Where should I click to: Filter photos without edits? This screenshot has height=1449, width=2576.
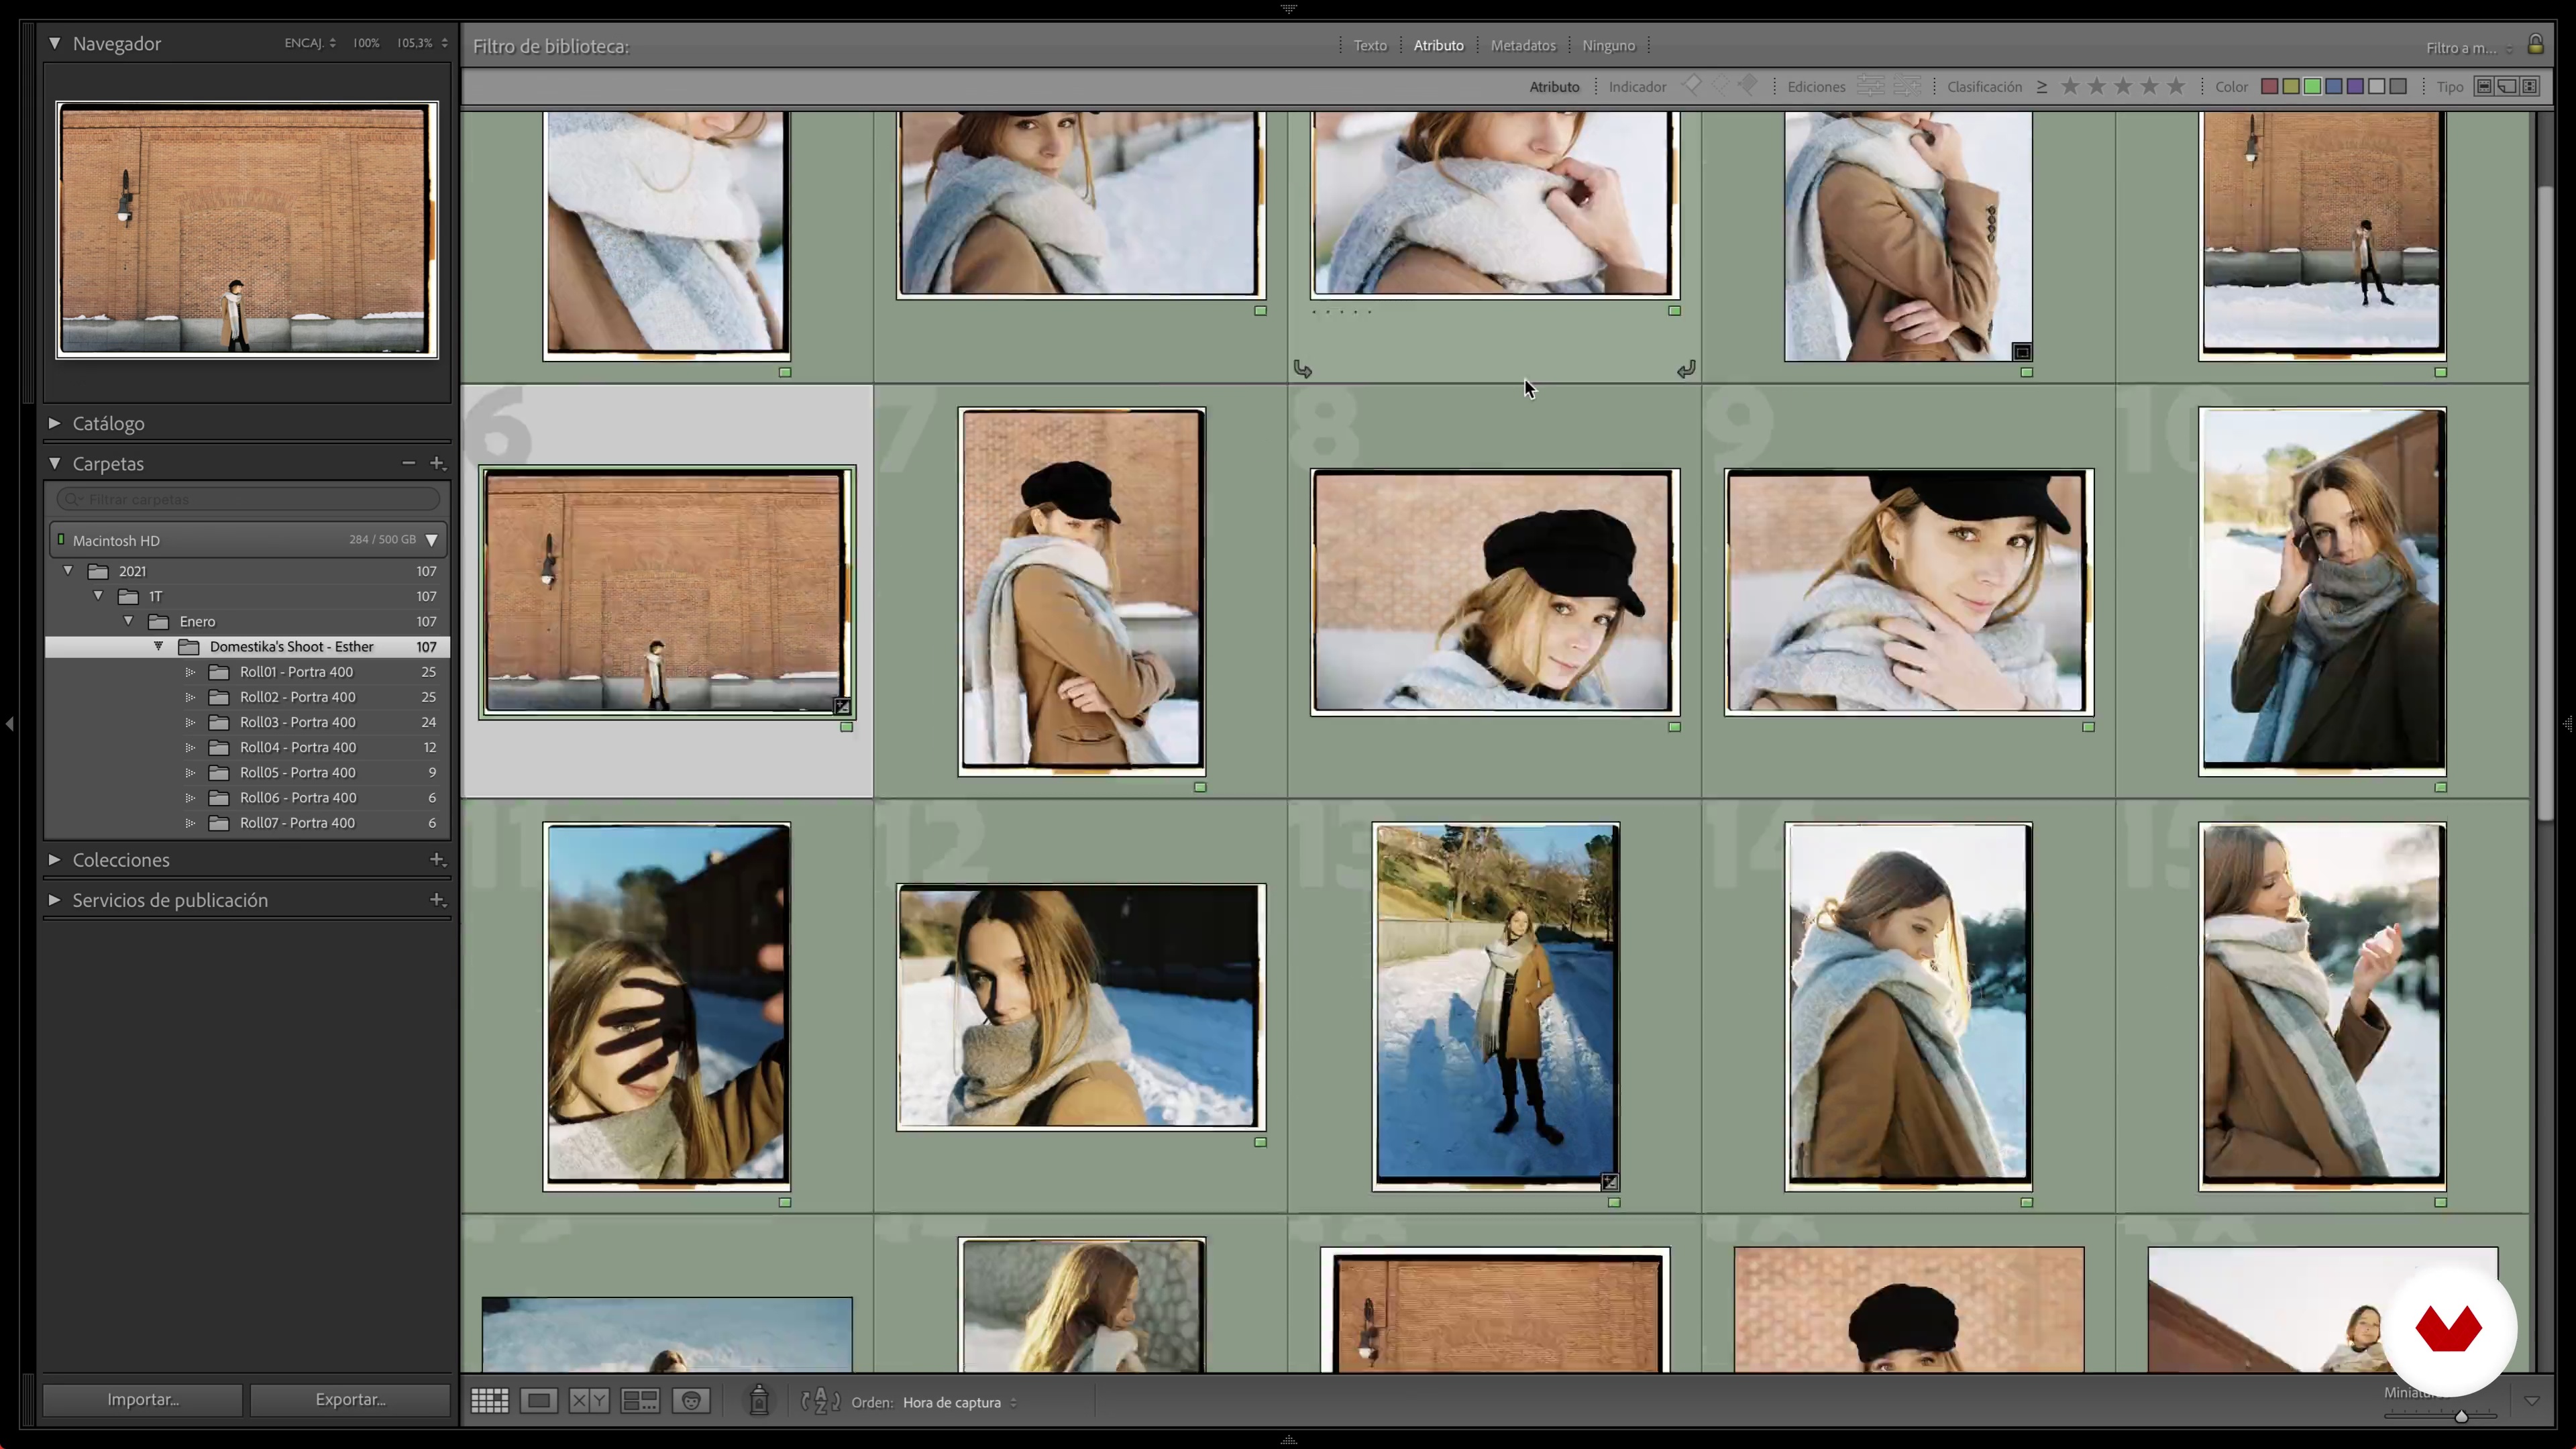[x=1907, y=86]
